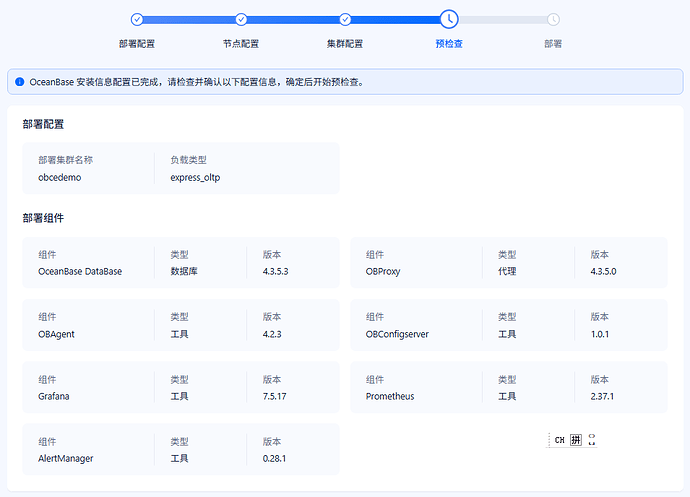Go to the 部署配置 step label

click(137, 44)
